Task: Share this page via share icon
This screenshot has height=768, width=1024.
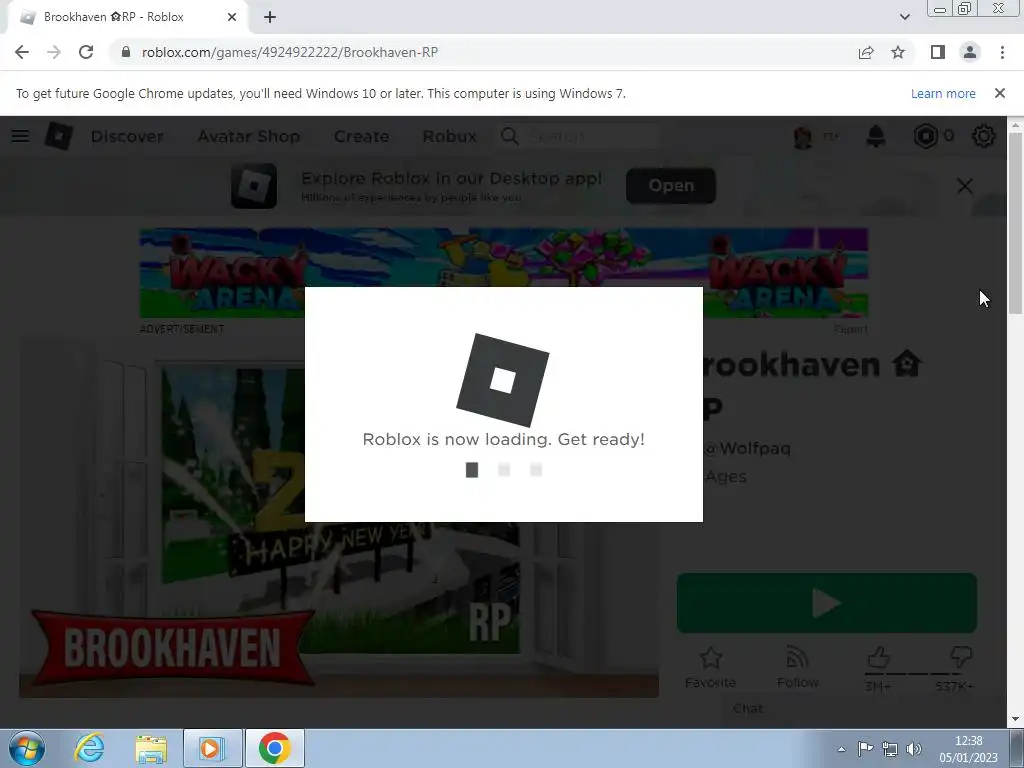Action: (x=866, y=52)
